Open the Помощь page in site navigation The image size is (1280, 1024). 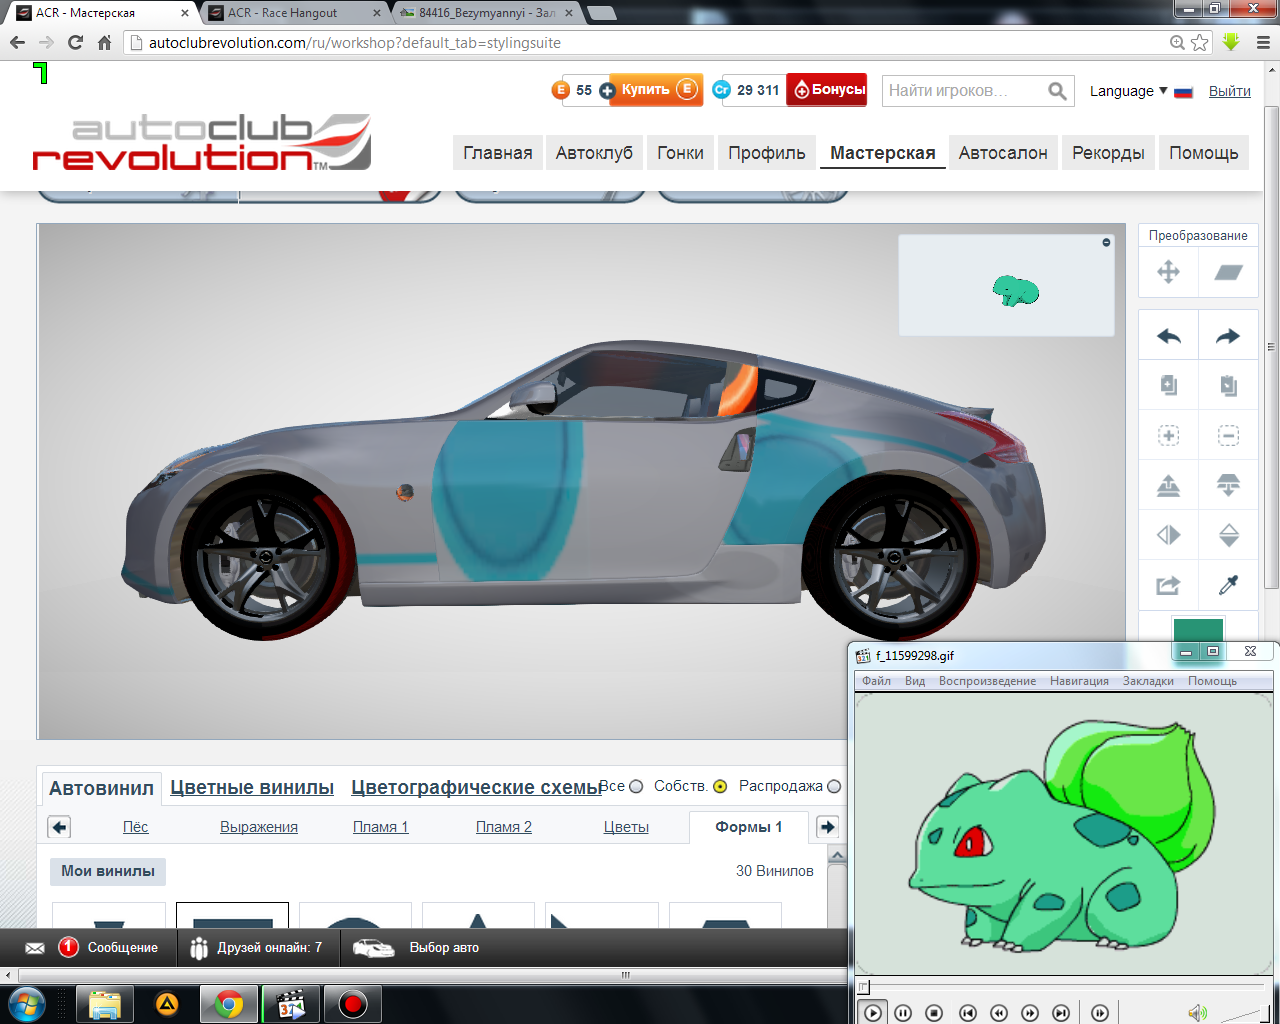point(1204,153)
